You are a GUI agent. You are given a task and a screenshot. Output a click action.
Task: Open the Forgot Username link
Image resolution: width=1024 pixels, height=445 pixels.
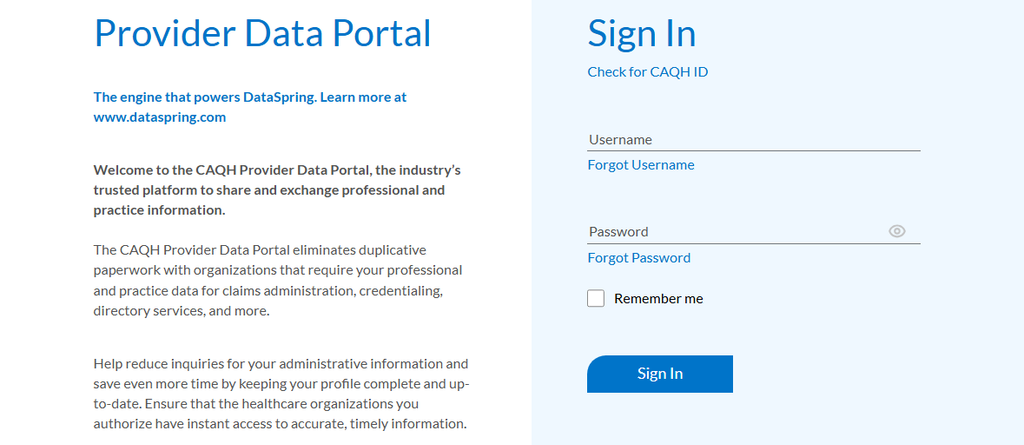[641, 165]
